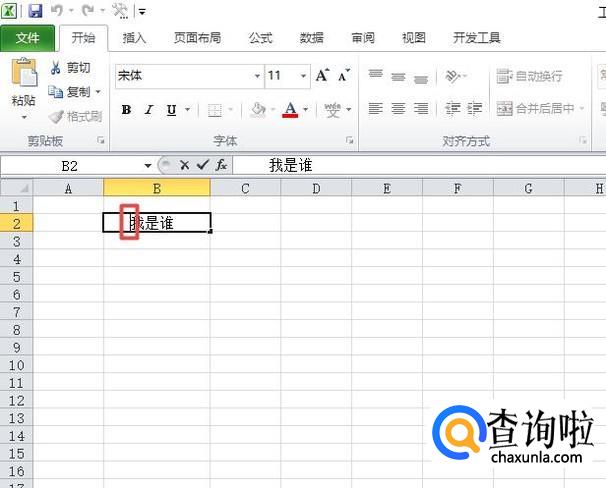Expand the Underline style dropdown arrow
Viewport: 606px width, 488px height.
point(187,110)
